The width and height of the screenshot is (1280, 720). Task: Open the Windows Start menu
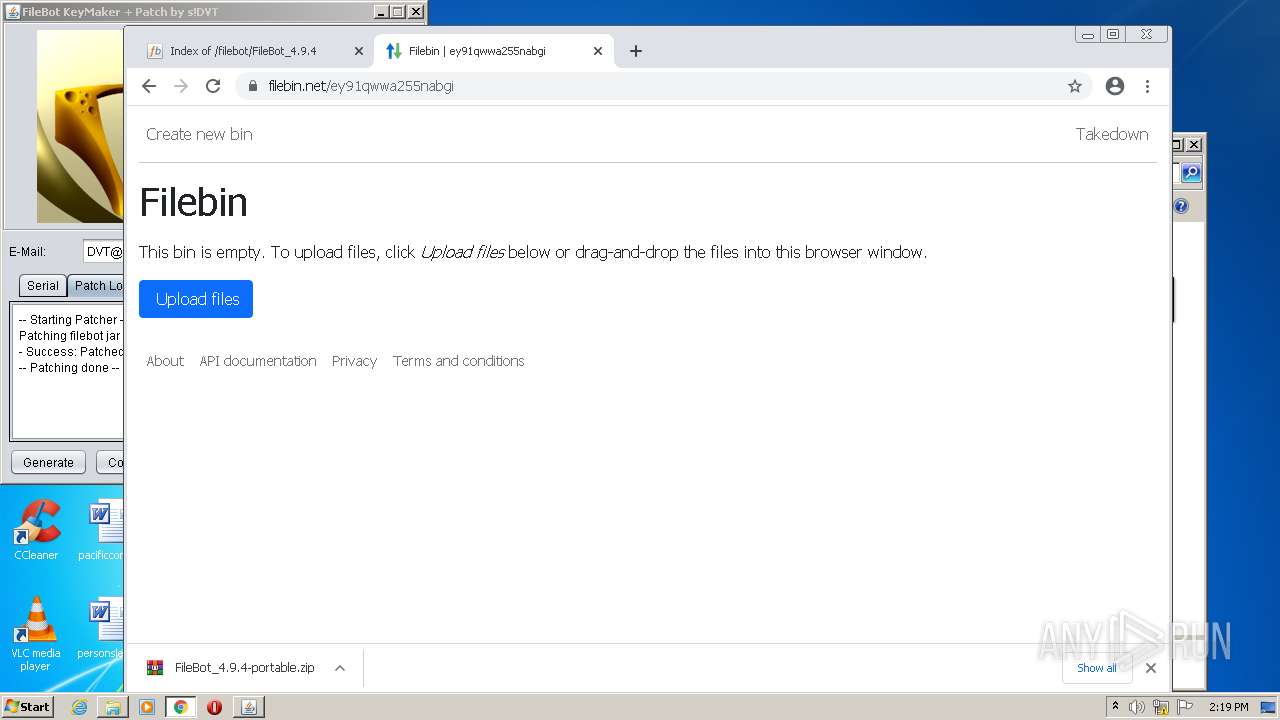(27, 706)
